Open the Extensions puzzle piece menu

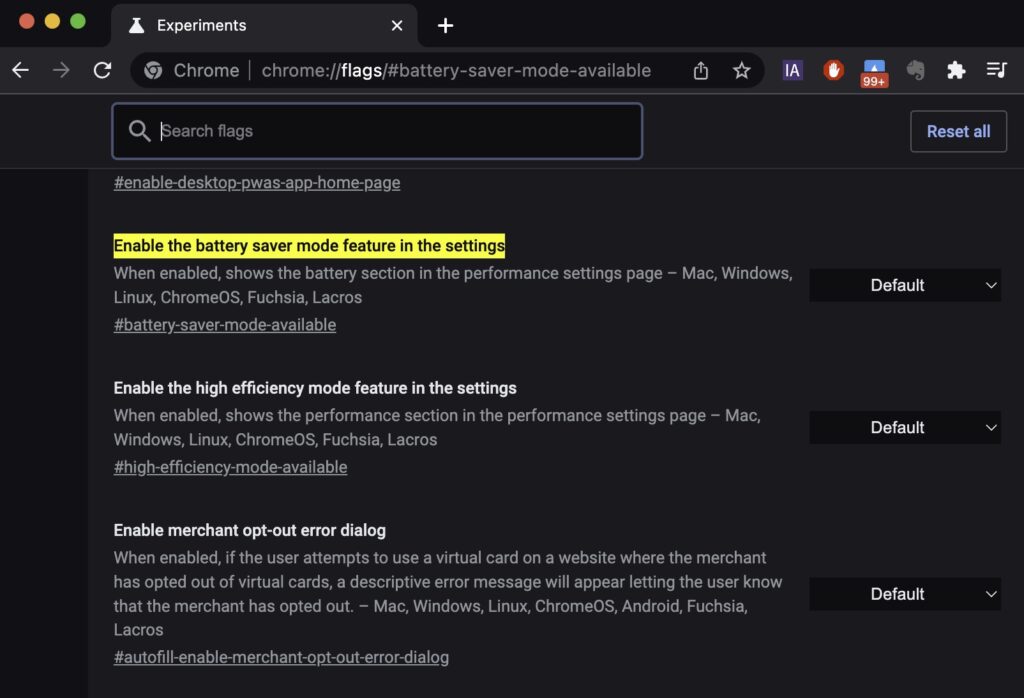(x=956, y=70)
